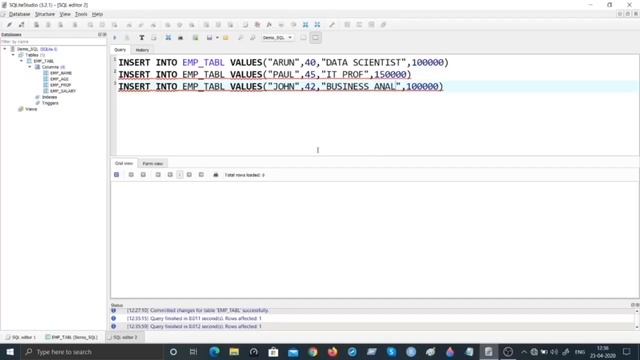The height and width of the screenshot is (360, 640).
Task: Open the configuration wrench icon in main toolbar
Action: coord(332,24)
